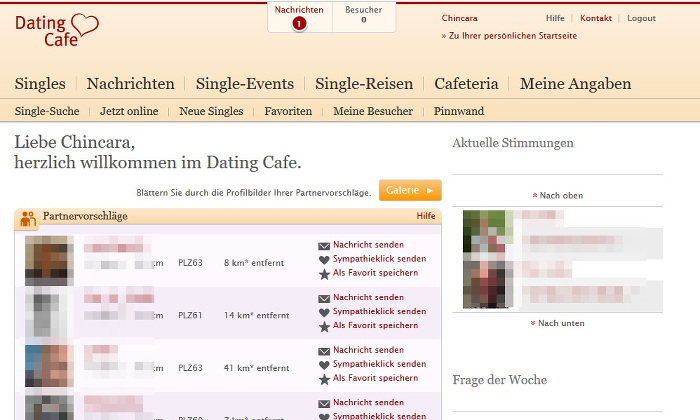Go to Single-Events in main navigation
Screen dimensions: 700x420
245,84
